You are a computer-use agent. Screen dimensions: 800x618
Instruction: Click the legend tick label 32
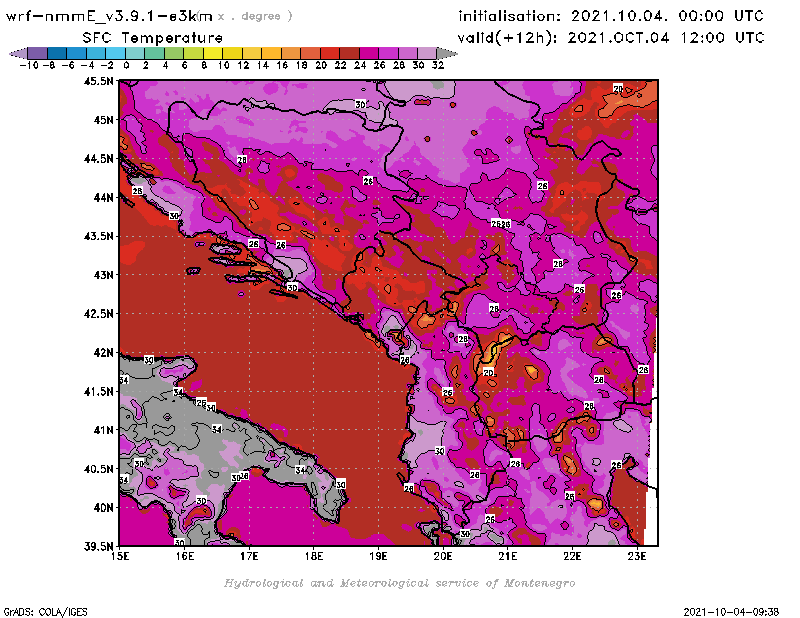click(x=438, y=65)
